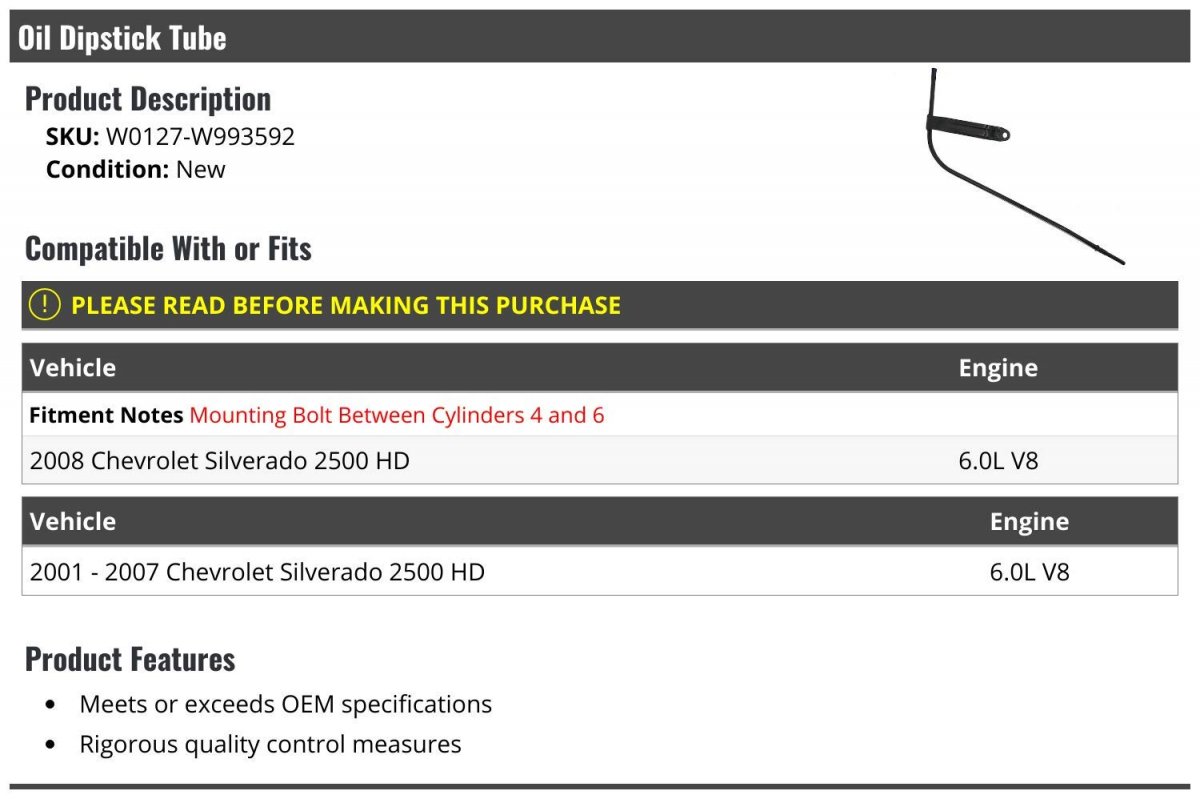
Task: Click the PLEASE READ BEFORE MAKING THIS PURCHASE banner
Action: 600,305
